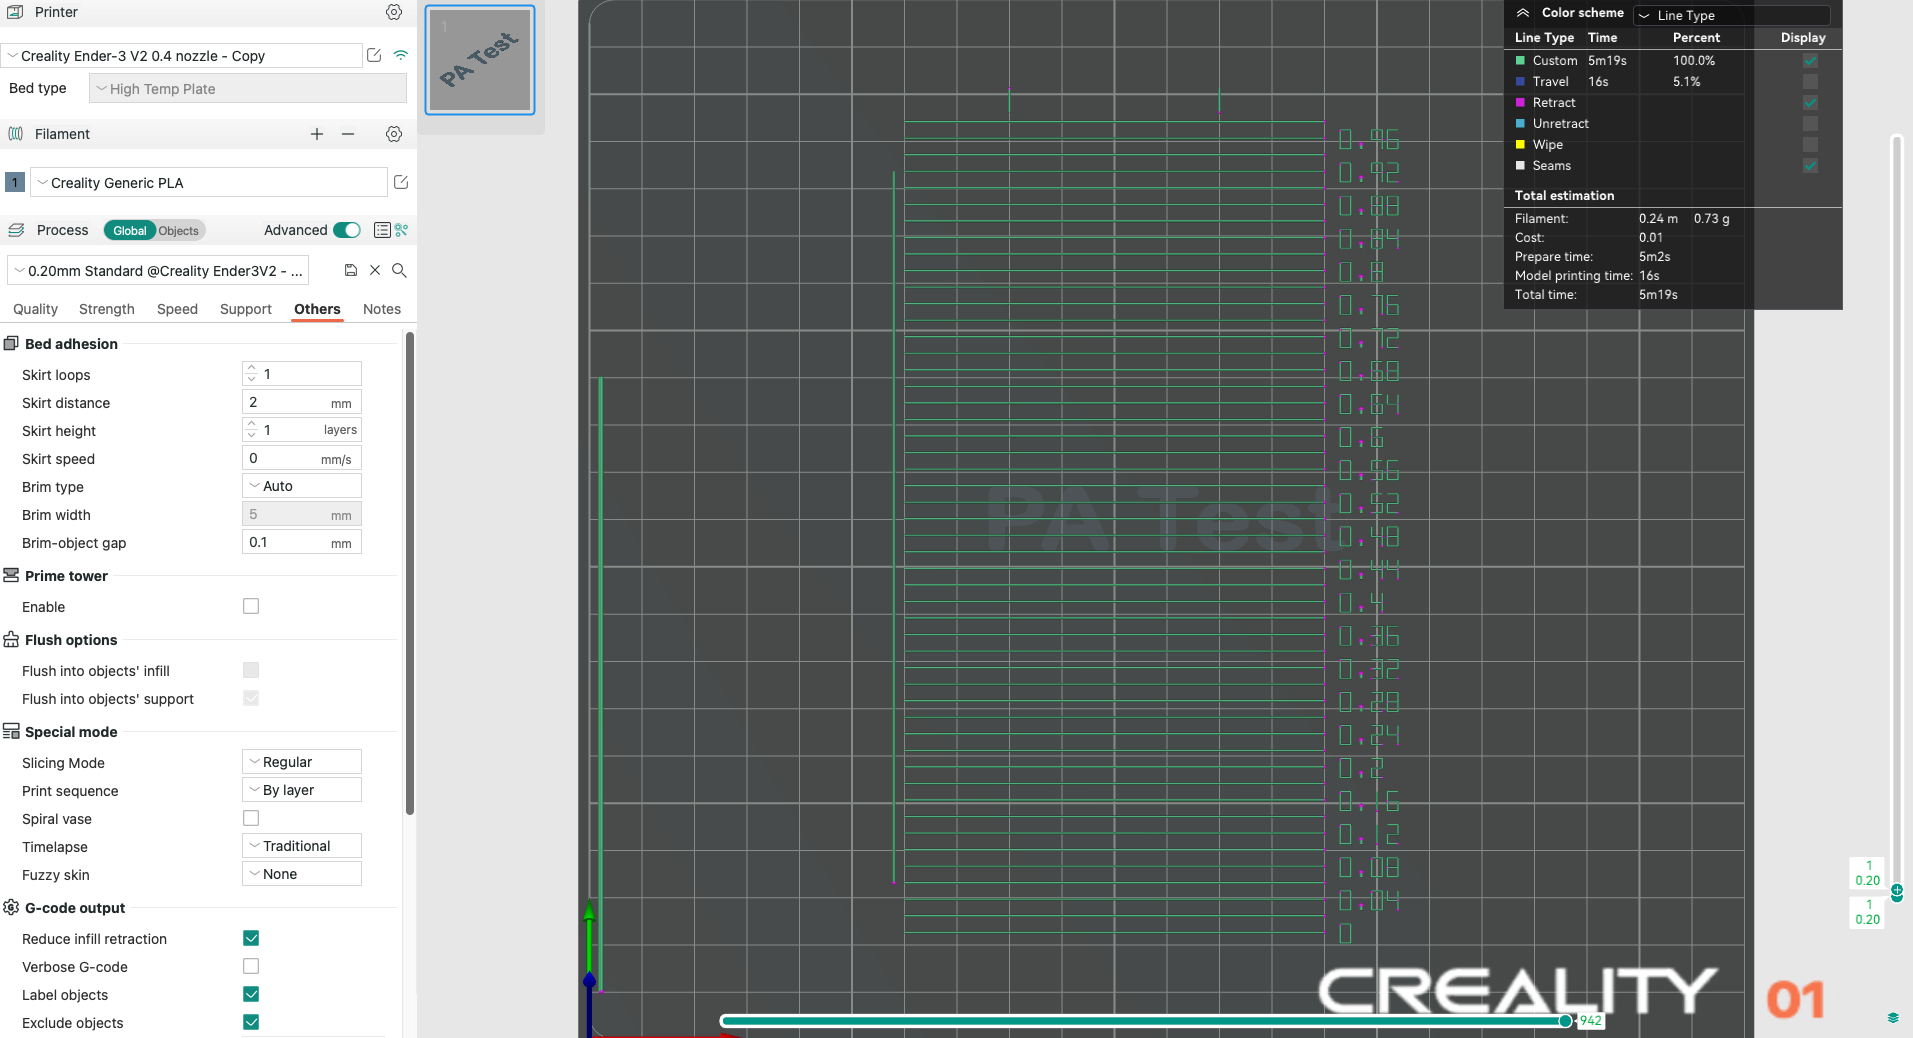Uncheck Label objects option
Image resolution: width=1913 pixels, height=1038 pixels.
point(251,994)
